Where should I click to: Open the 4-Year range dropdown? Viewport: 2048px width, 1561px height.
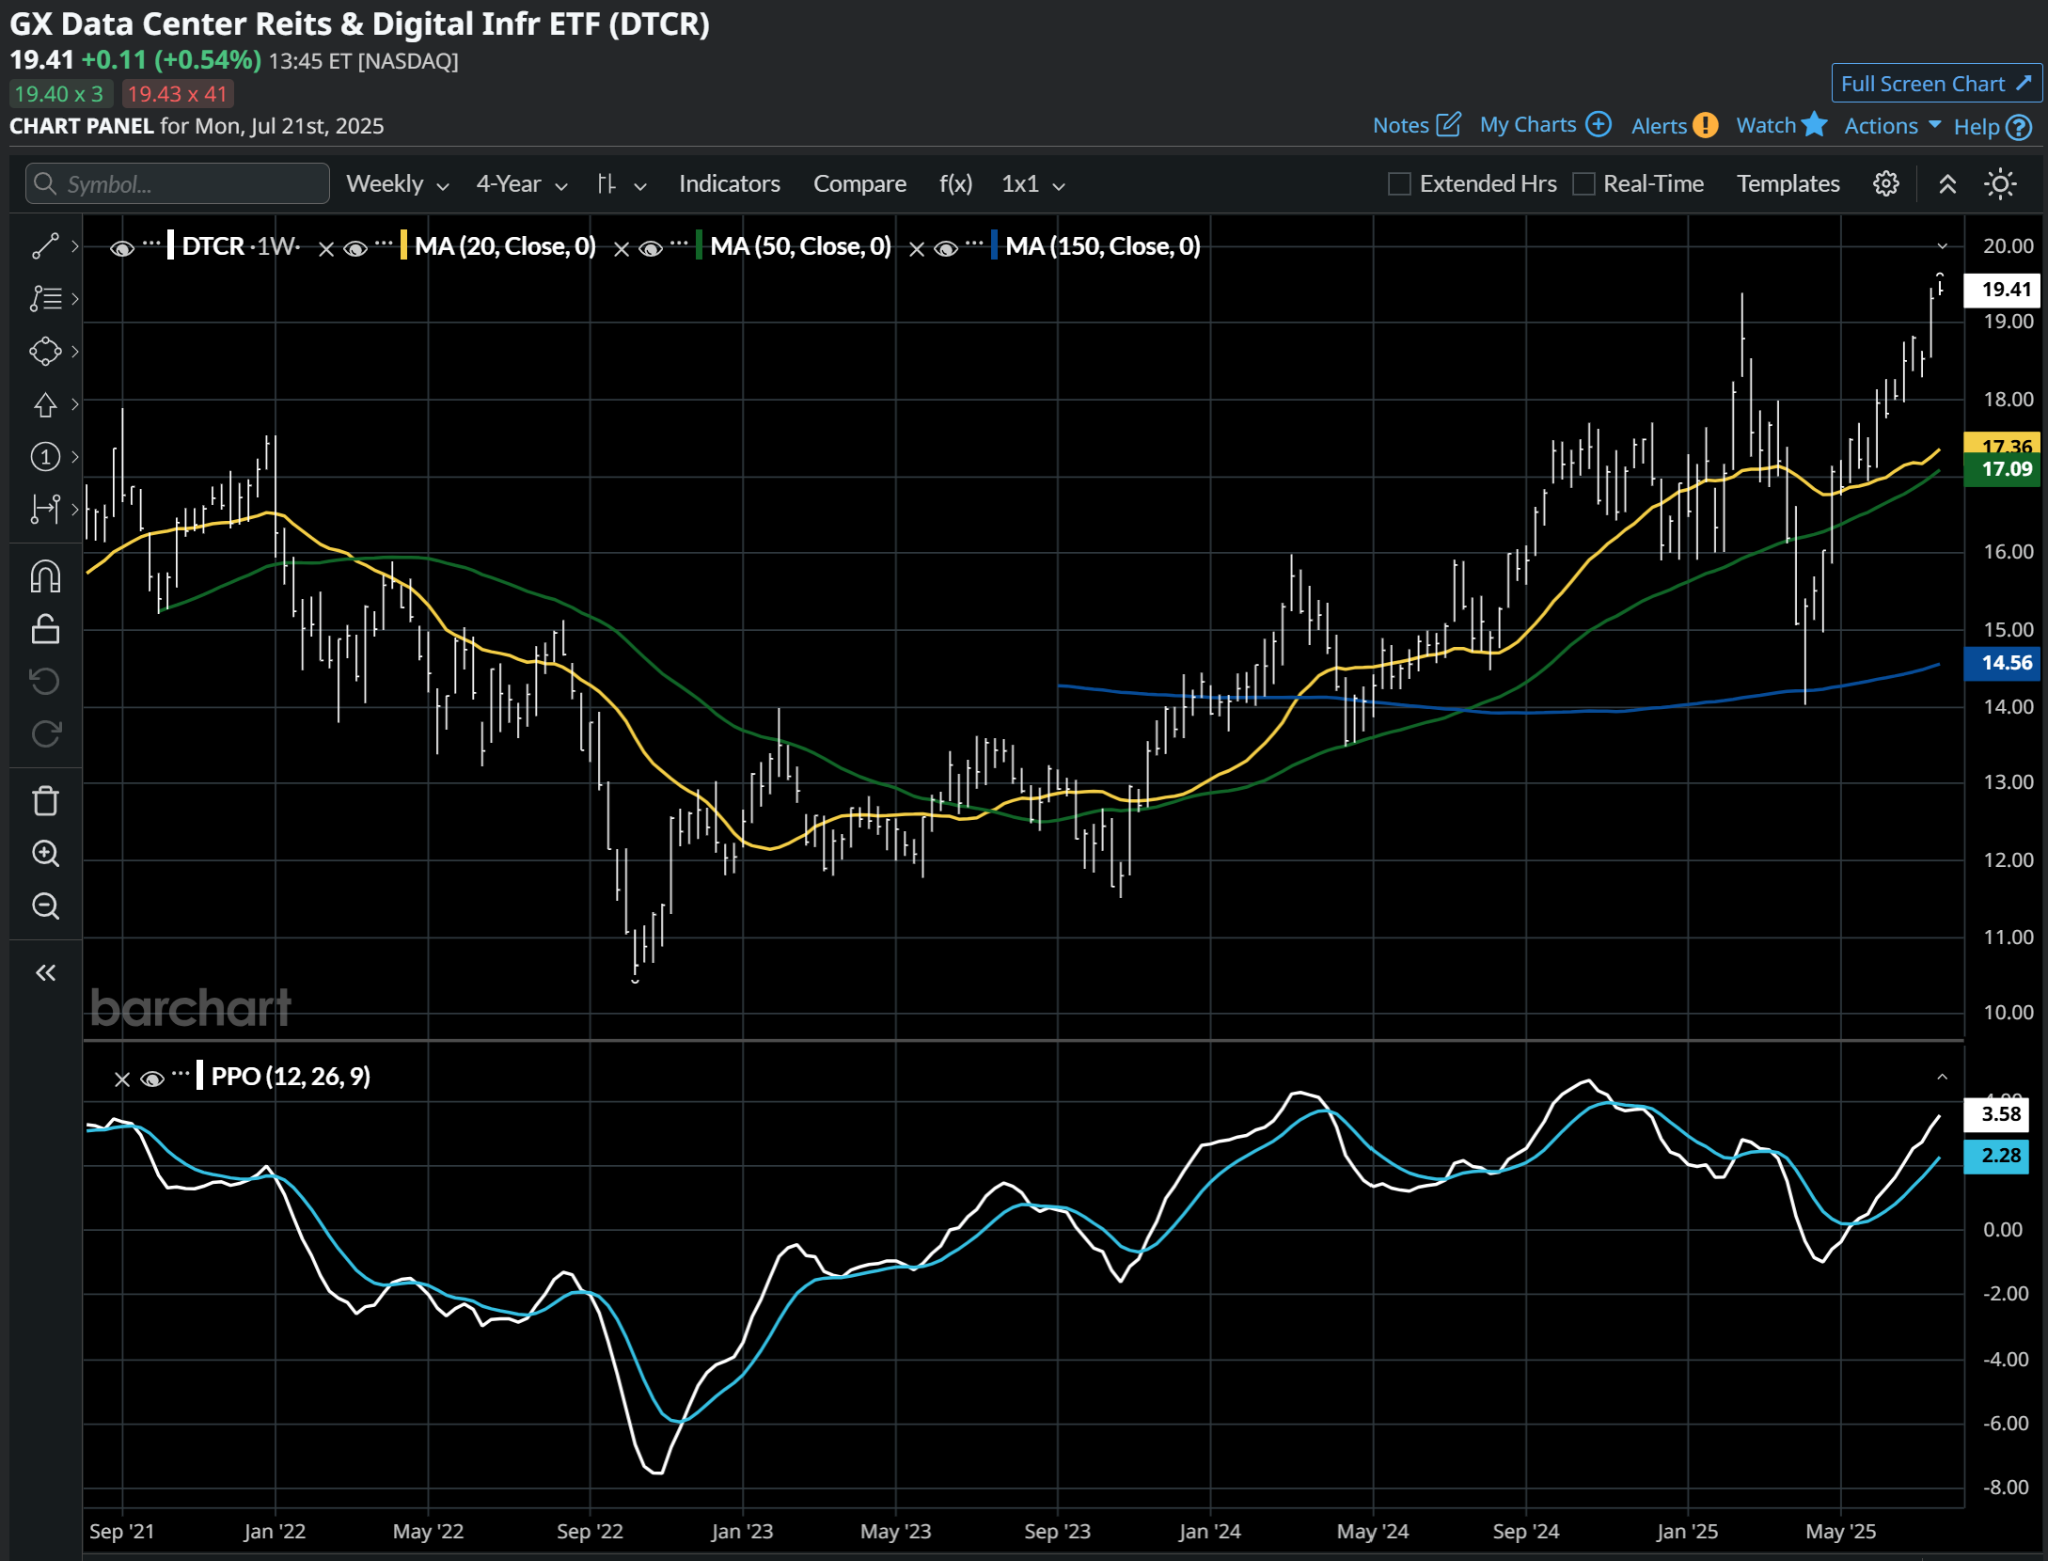tap(521, 184)
